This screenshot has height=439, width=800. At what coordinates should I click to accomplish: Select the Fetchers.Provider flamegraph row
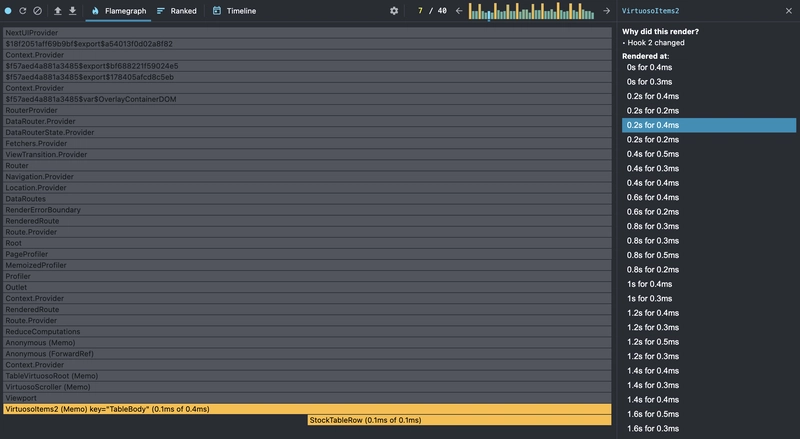pyautogui.click(x=307, y=143)
